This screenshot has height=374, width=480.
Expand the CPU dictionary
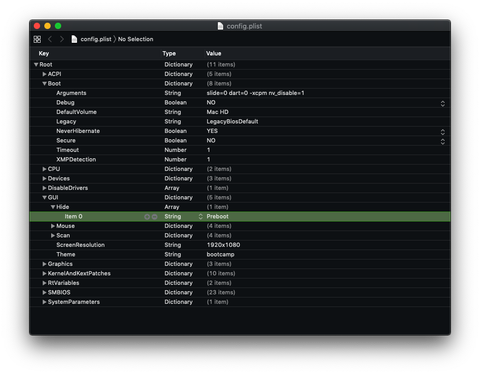(x=44, y=169)
